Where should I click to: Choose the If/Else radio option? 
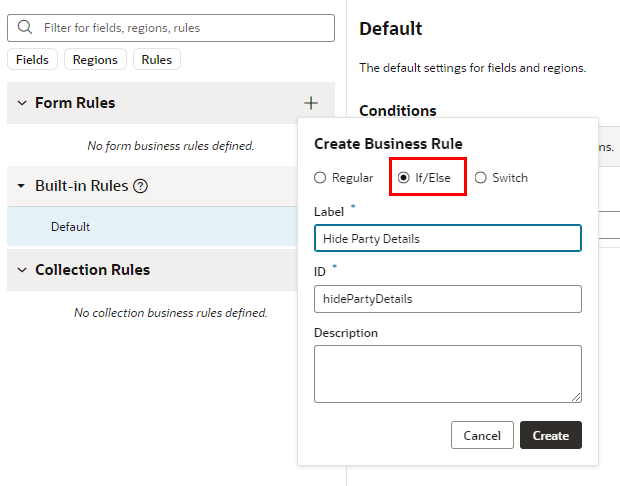pyautogui.click(x=404, y=178)
